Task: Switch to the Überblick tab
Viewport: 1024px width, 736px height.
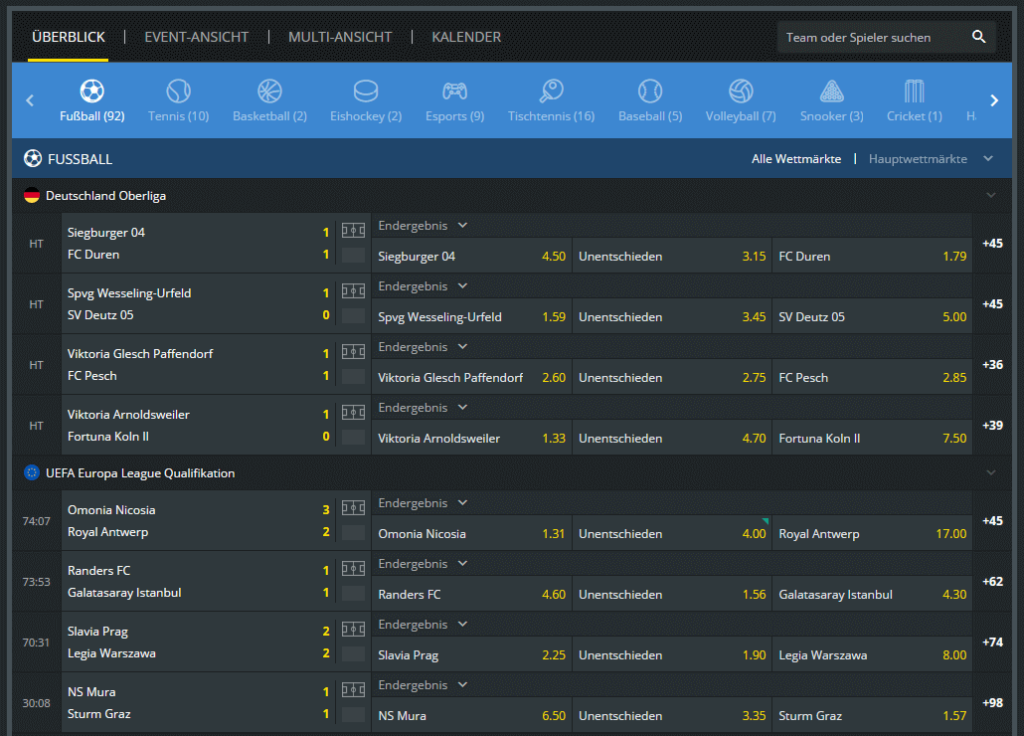Action: [x=69, y=37]
